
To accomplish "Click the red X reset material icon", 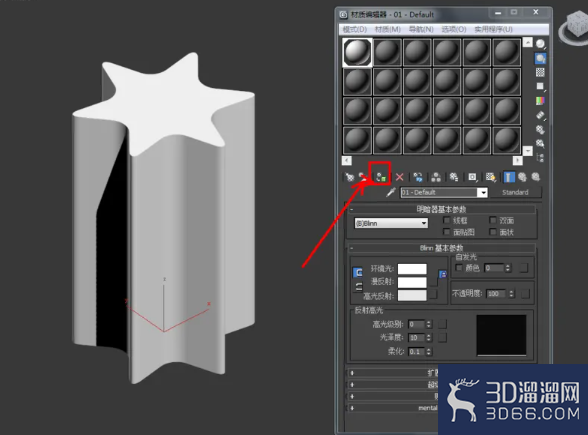I will point(399,177).
